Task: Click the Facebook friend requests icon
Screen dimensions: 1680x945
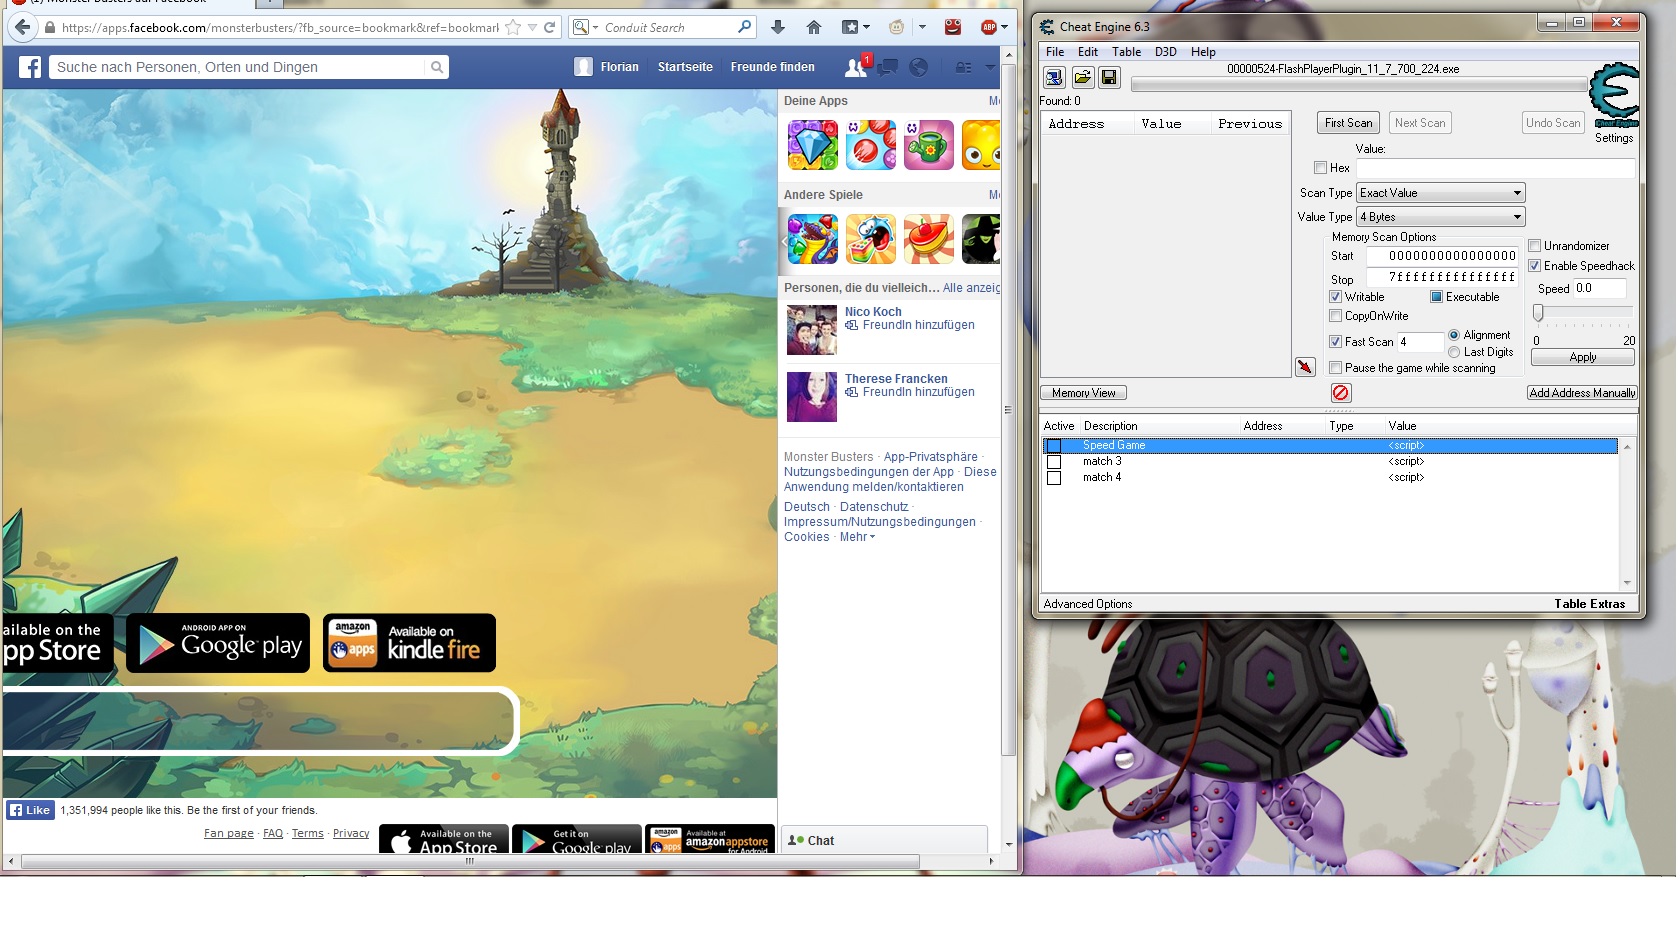Action: click(856, 67)
